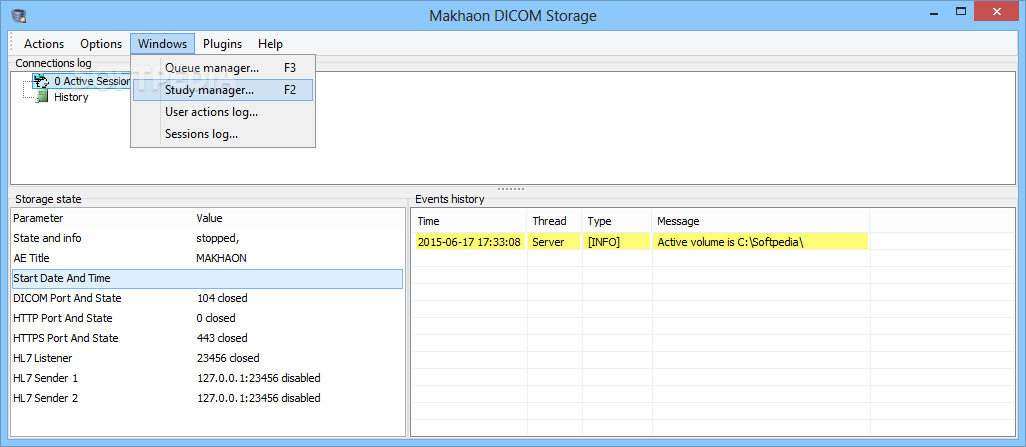Click the '23456 closed' value

pos(228,358)
